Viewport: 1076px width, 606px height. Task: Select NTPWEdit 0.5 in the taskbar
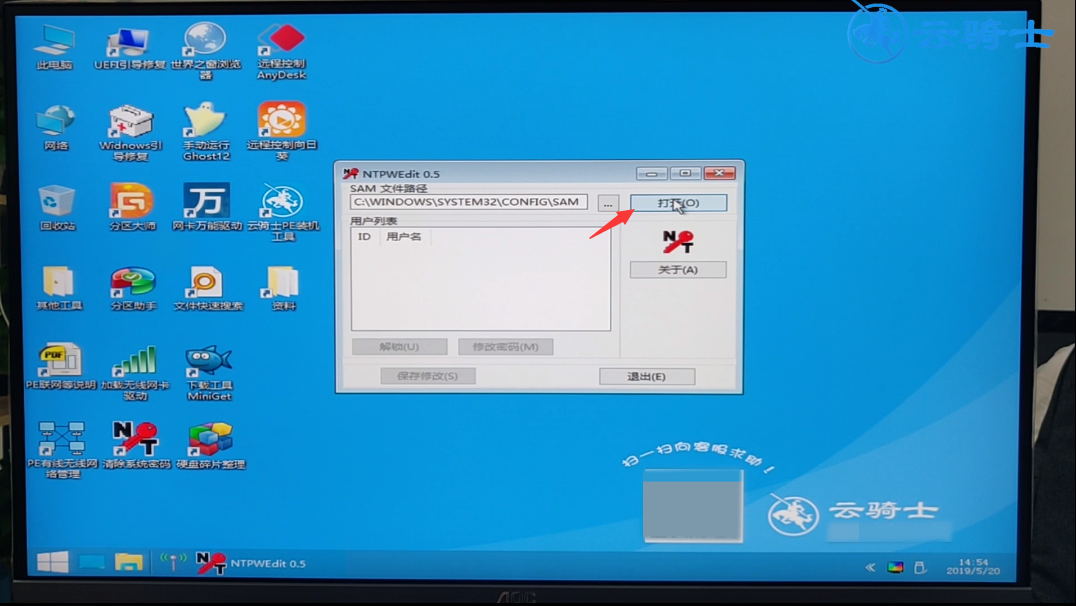click(x=252, y=563)
